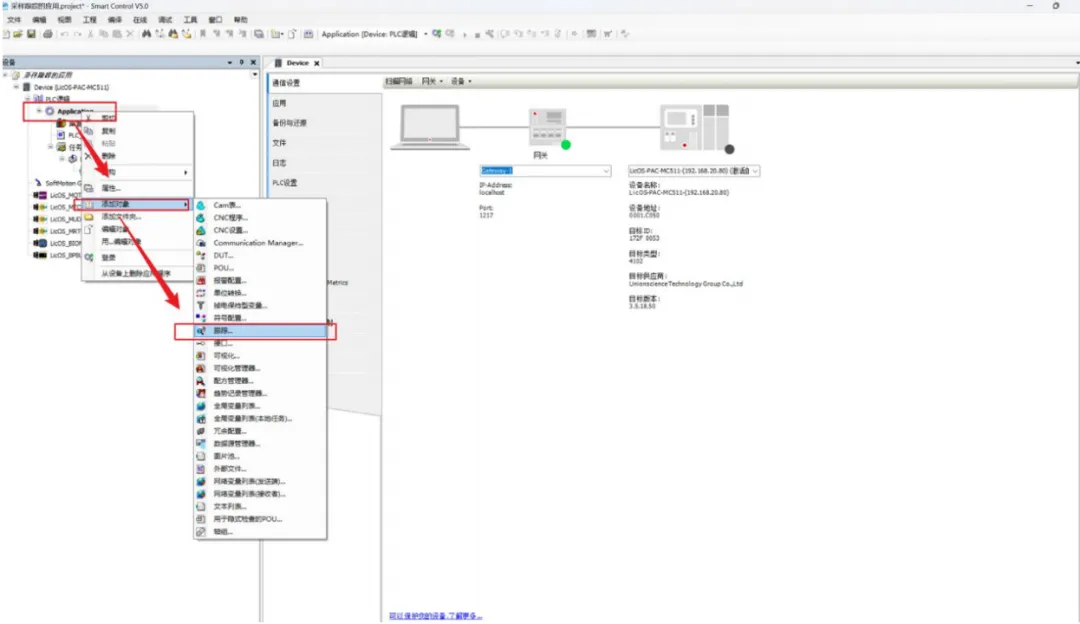The image size is (1080, 624).
Task: Click the binoculars Find icon in toolbar
Action: 146,34
